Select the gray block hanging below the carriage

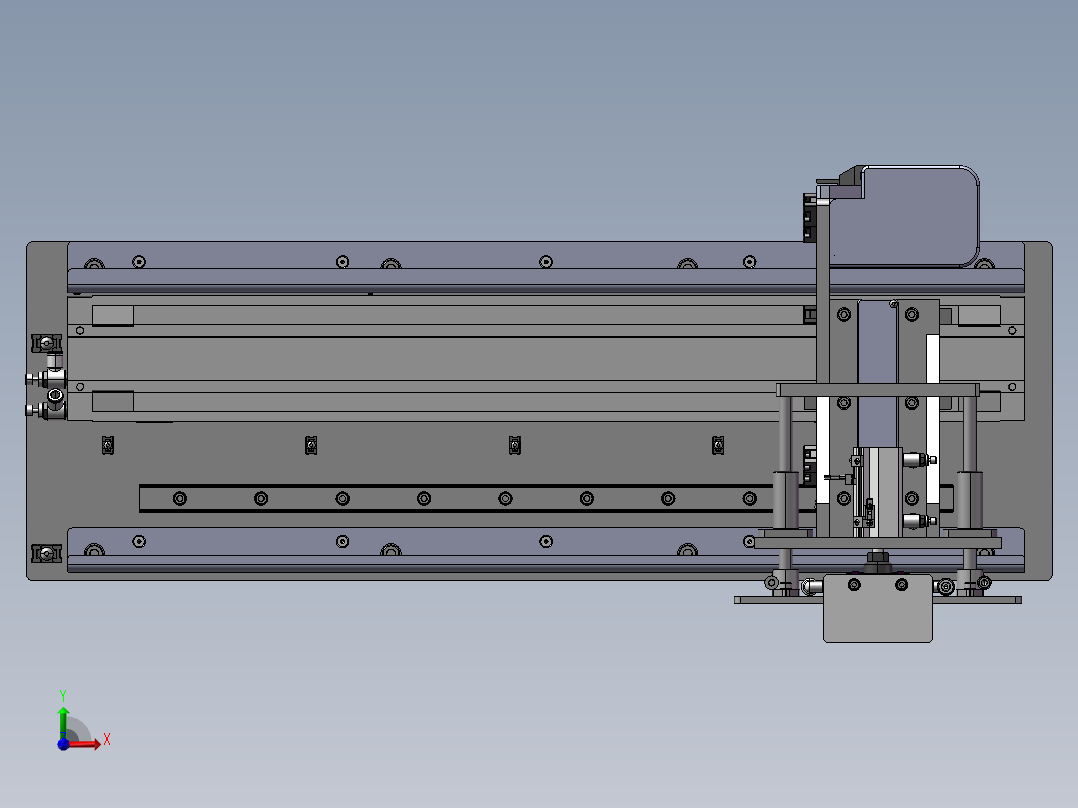(x=878, y=609)
